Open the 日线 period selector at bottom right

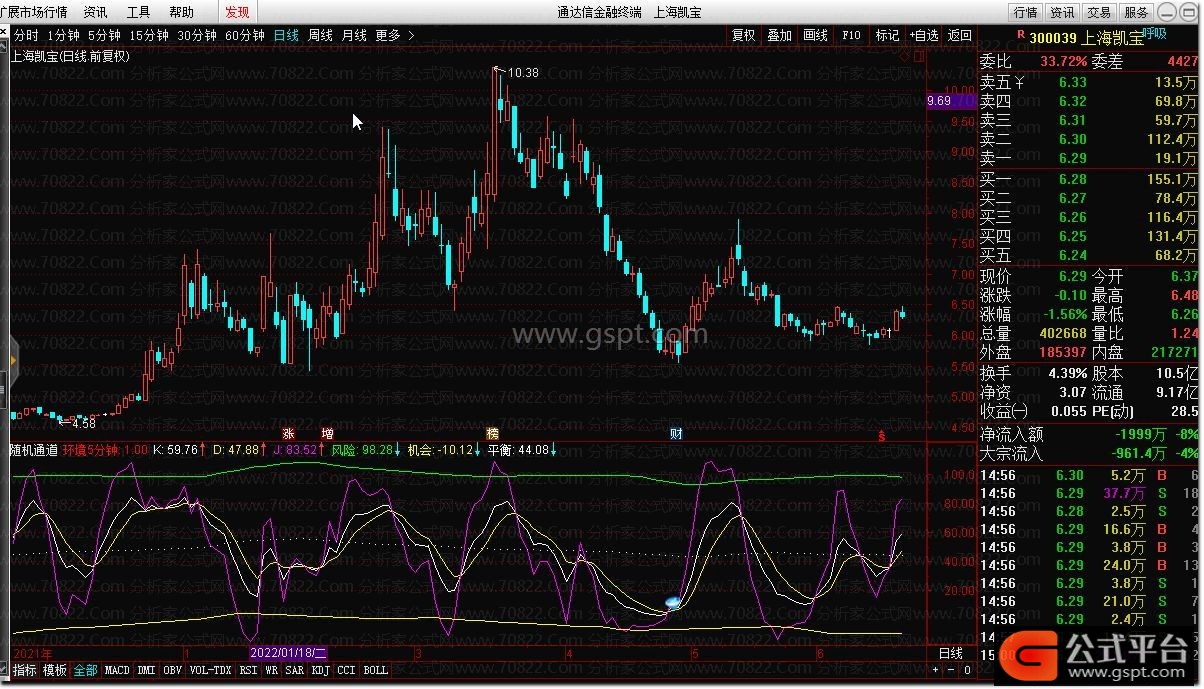tap(950, 654)
